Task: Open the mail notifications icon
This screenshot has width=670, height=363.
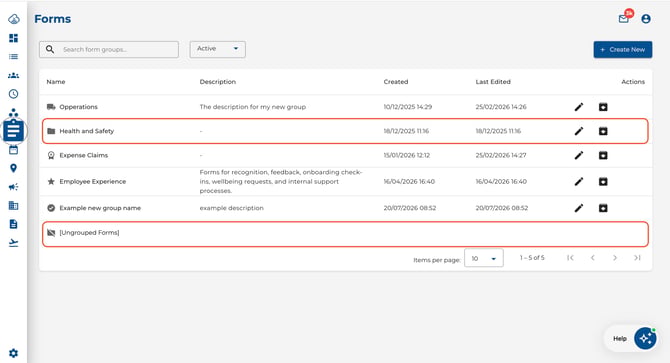Action: (624, 18)
